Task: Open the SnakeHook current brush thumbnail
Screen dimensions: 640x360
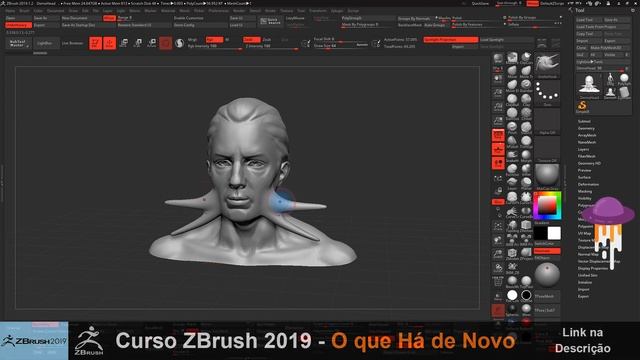Action: tap(547, 65)
